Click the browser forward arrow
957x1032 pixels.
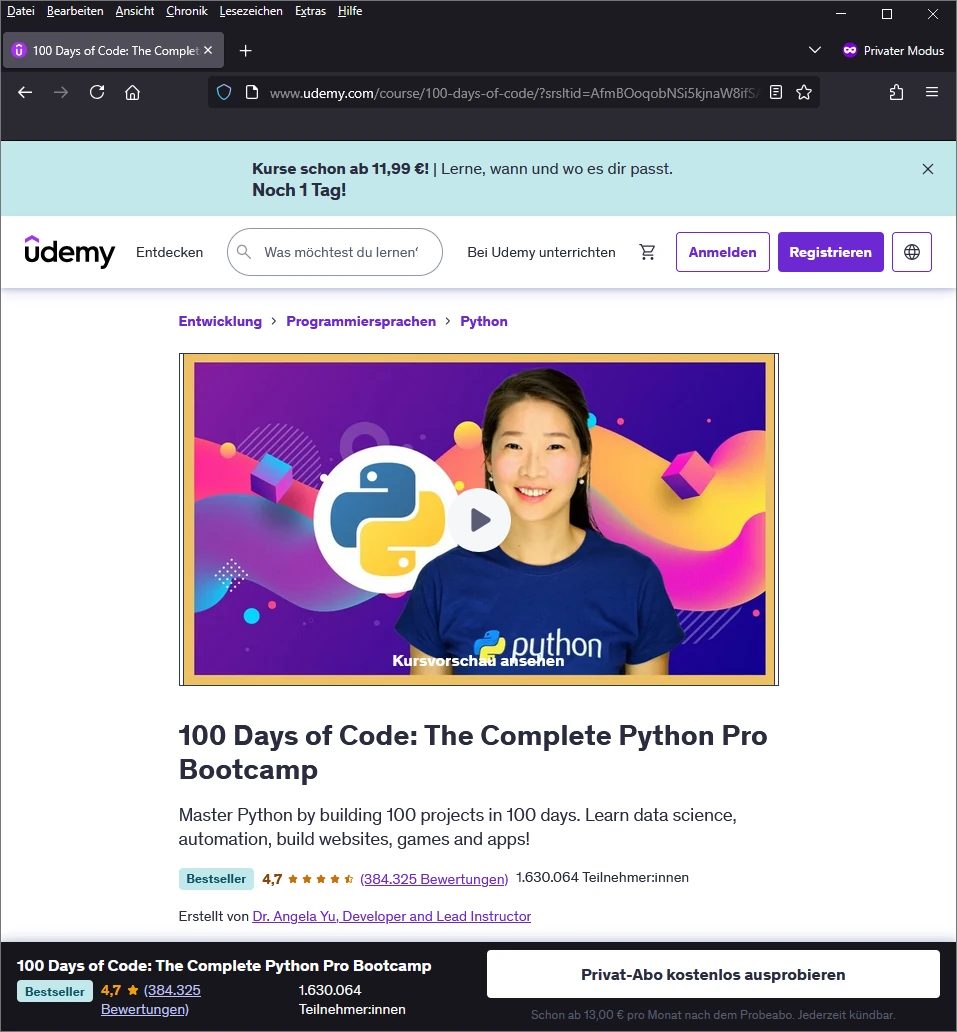pos(61,93)
